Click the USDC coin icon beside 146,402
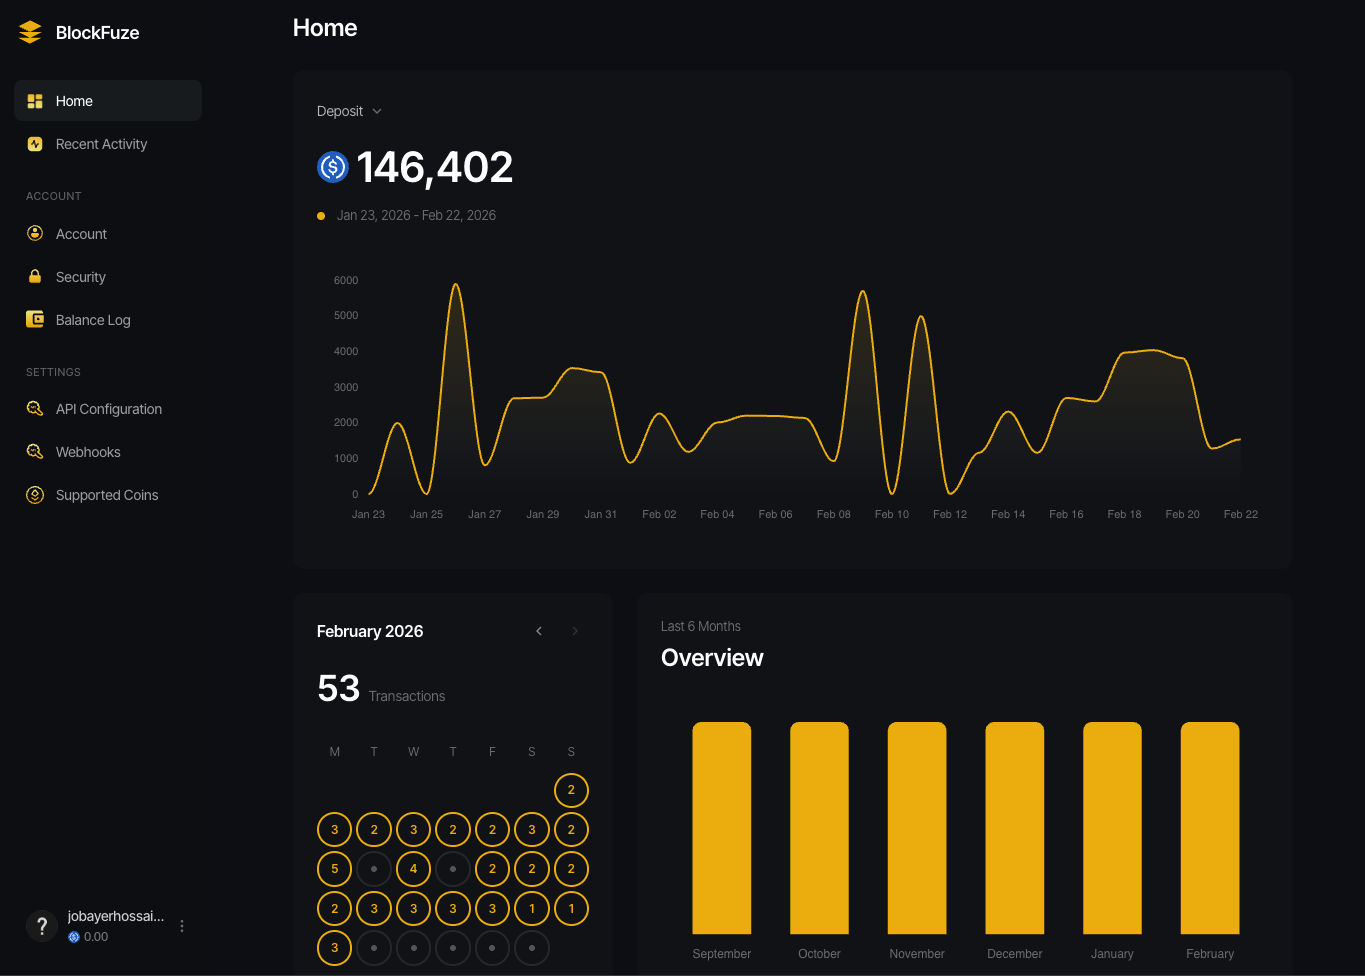1365x976 pixels. [332, 167]
